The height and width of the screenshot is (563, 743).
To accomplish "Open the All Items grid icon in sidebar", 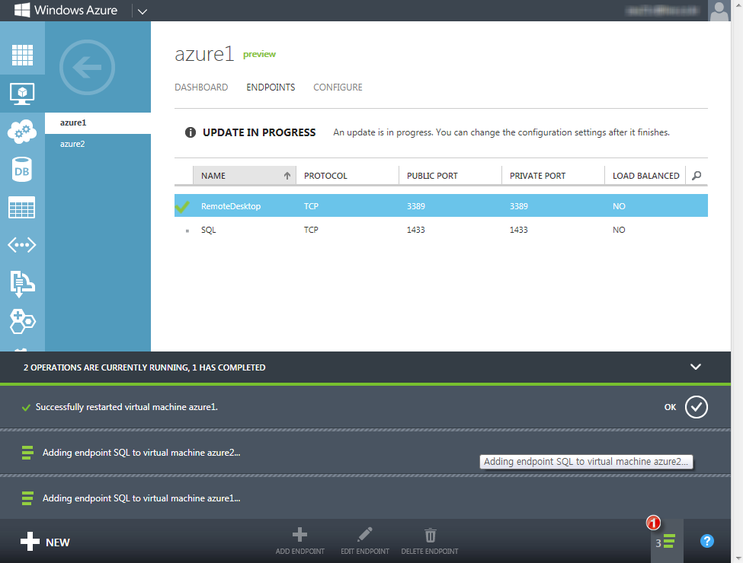I will 22,55.
